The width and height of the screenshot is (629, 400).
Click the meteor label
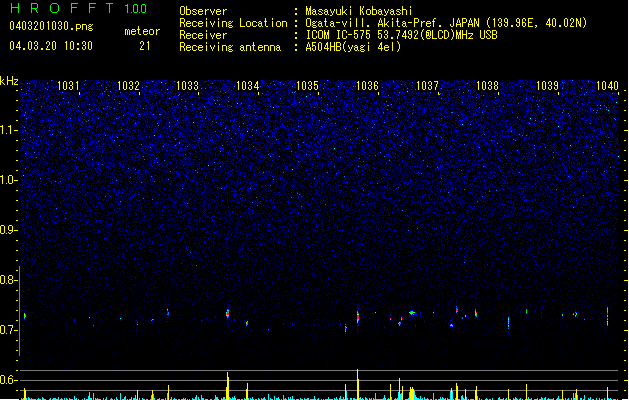(x=142, y=31)
